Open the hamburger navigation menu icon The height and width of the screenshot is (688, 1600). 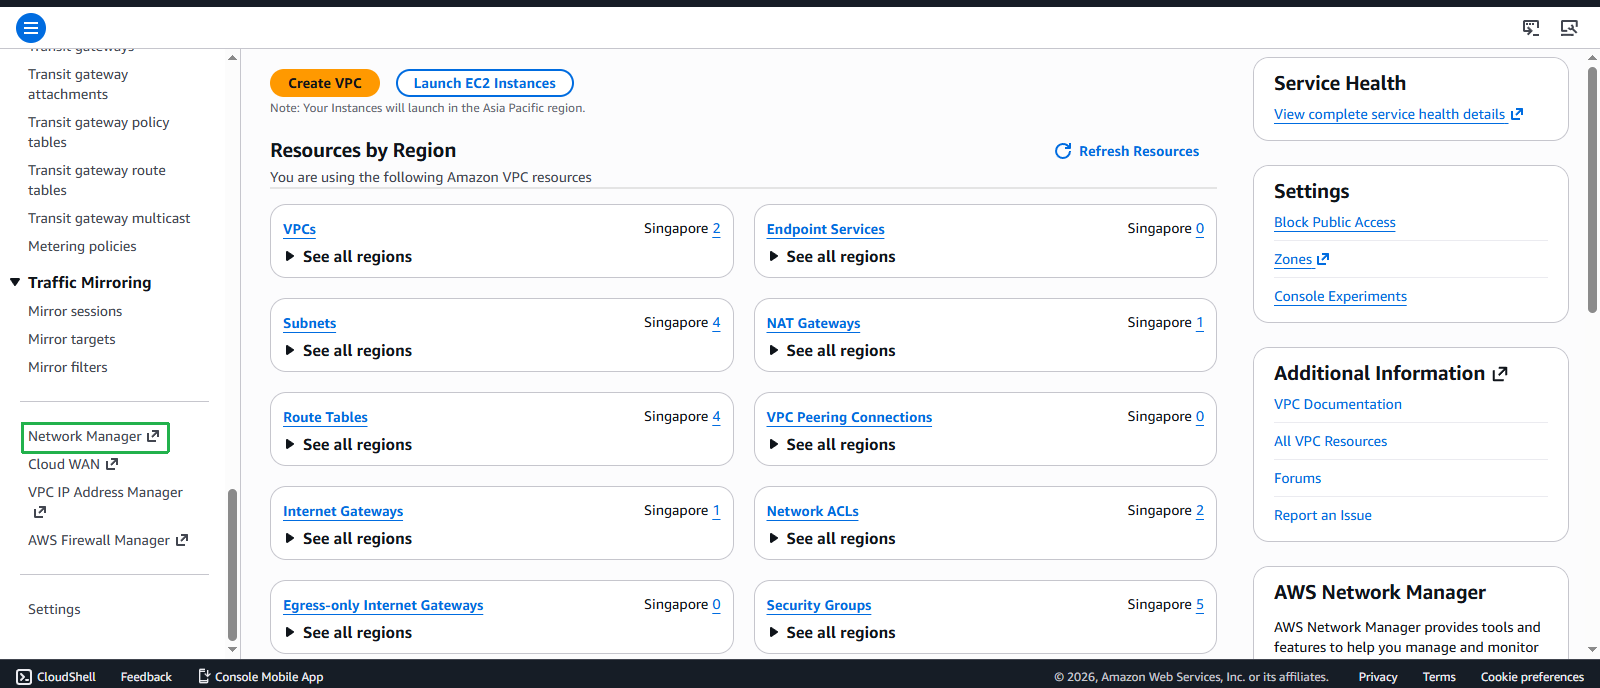[x=31, y=28]
